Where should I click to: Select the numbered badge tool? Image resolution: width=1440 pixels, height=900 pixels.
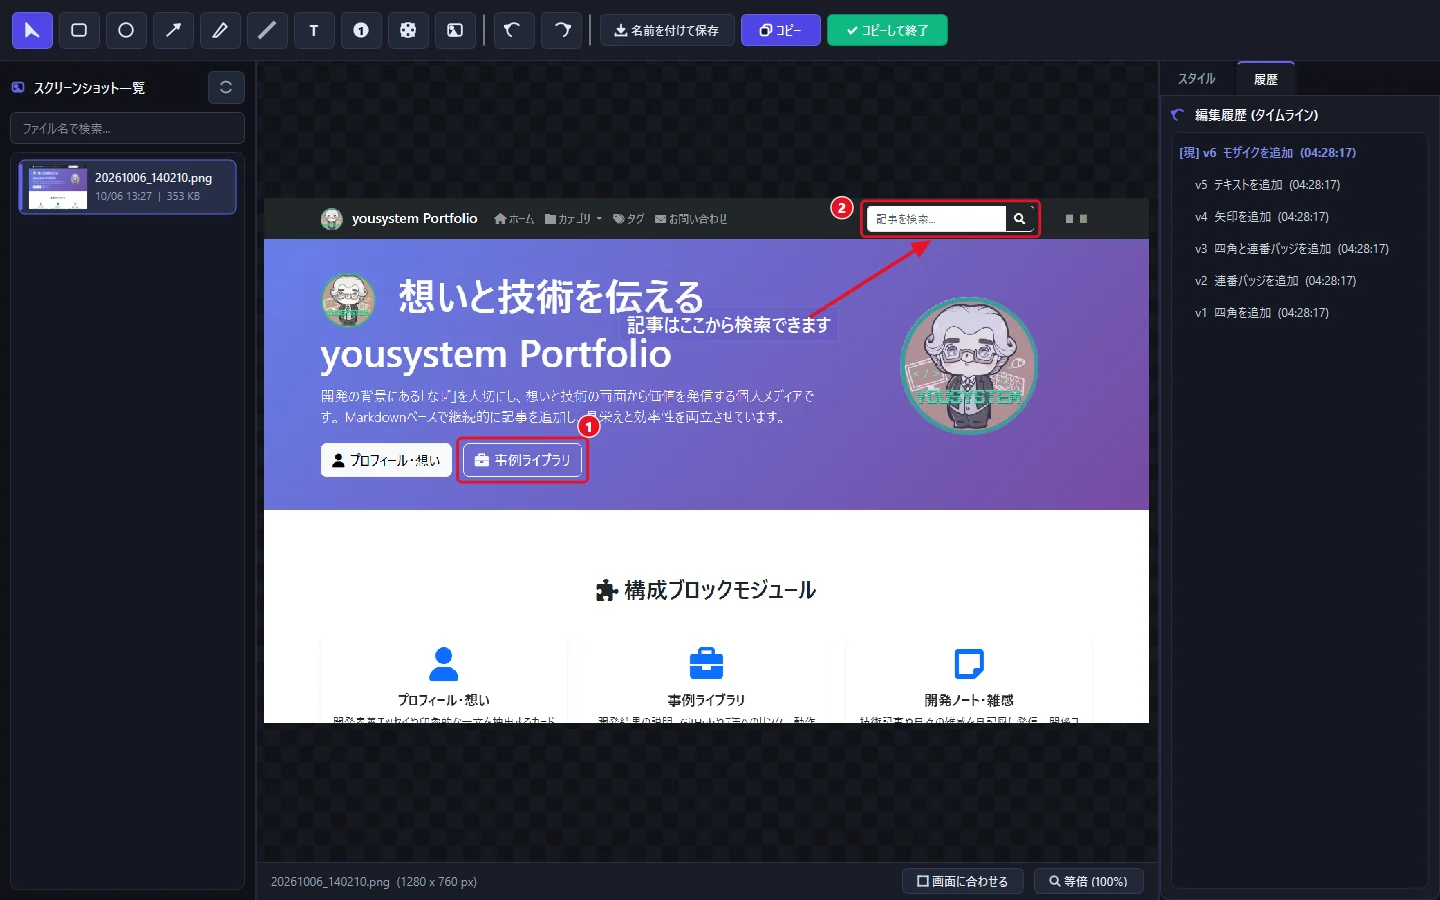[x=361, y=30]
